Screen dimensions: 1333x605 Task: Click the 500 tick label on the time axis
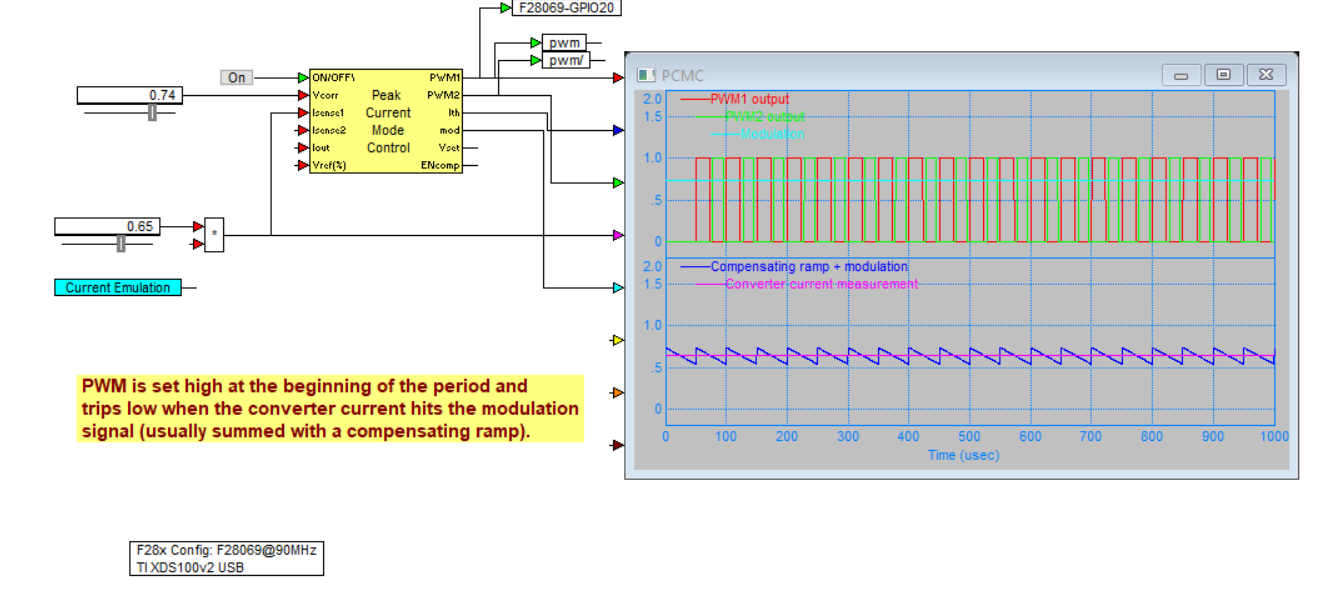970,436
